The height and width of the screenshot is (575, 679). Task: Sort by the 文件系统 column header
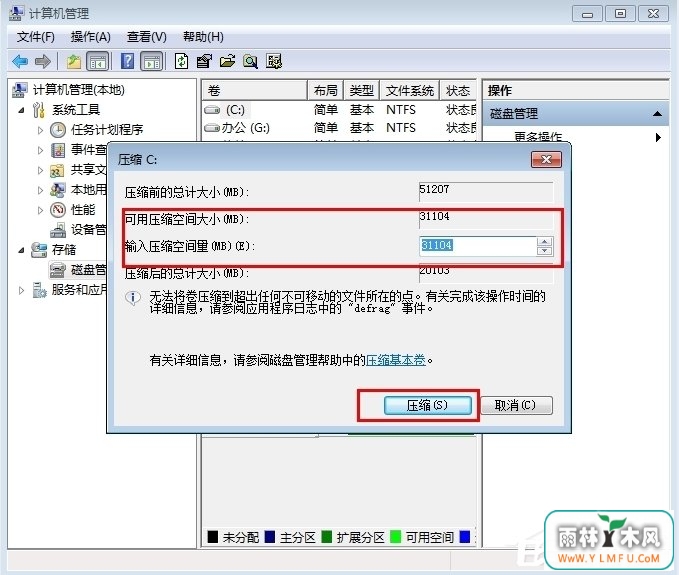(x=409, y=90)
